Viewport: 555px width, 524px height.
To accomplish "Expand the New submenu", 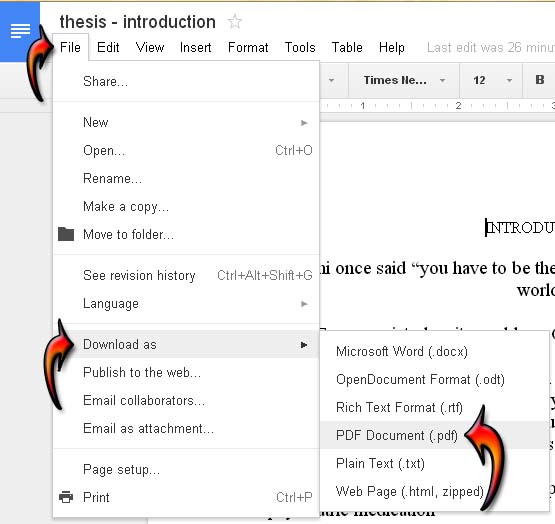I will 186,123.
